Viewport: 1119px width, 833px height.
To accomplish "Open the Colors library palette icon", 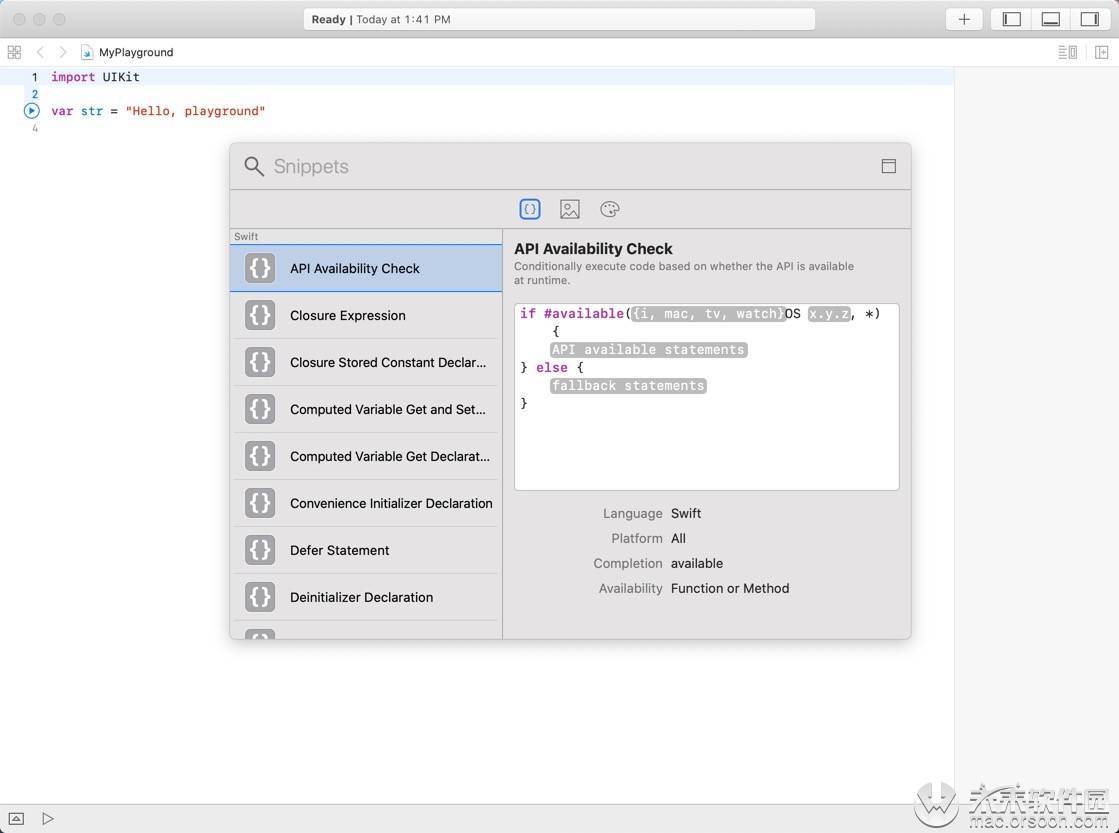I will click(x=610, y=209).
